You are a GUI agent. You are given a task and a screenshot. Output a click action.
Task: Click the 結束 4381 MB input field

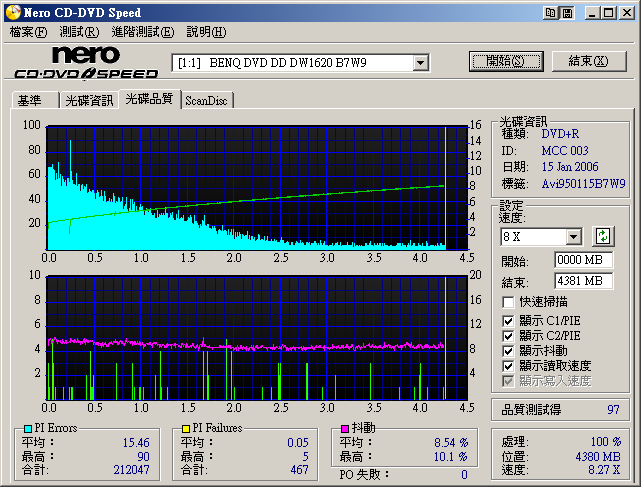[583, 281]
